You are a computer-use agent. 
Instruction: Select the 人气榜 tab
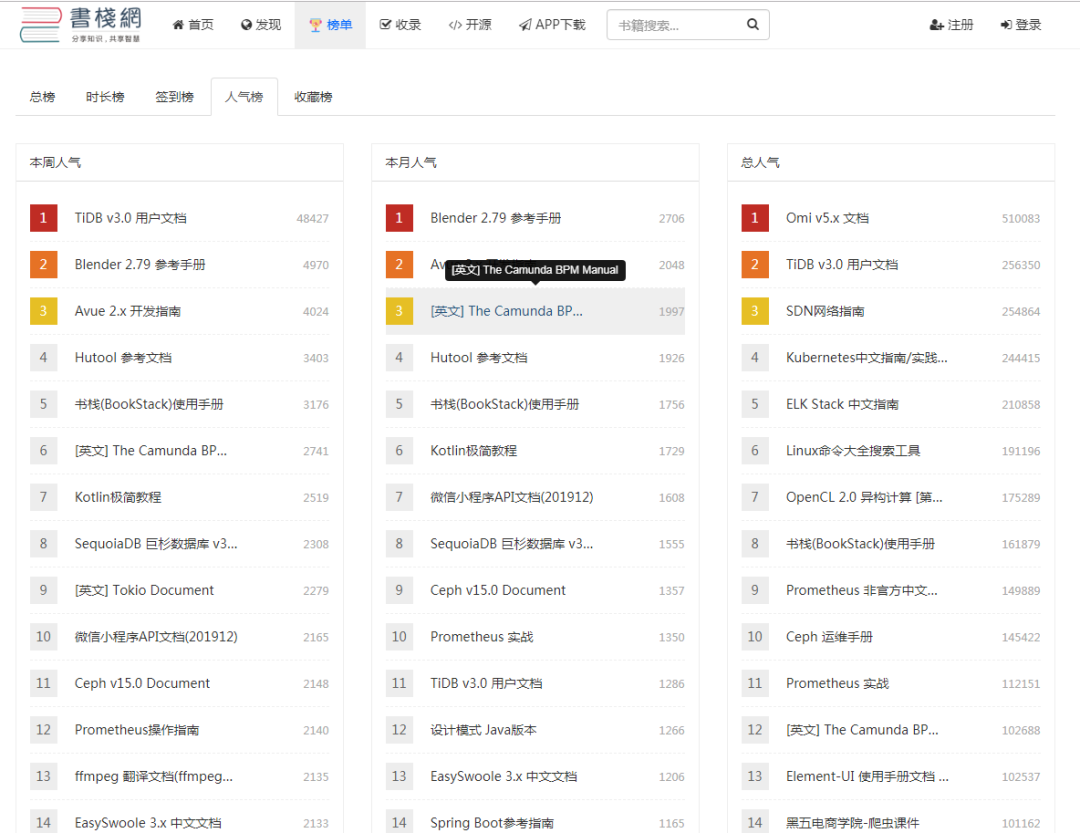245,97
